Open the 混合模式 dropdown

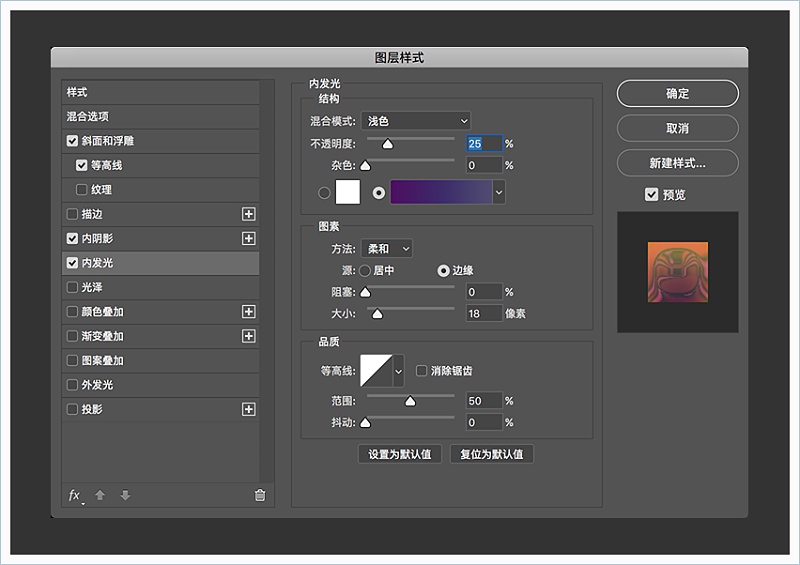coord(415,121)
